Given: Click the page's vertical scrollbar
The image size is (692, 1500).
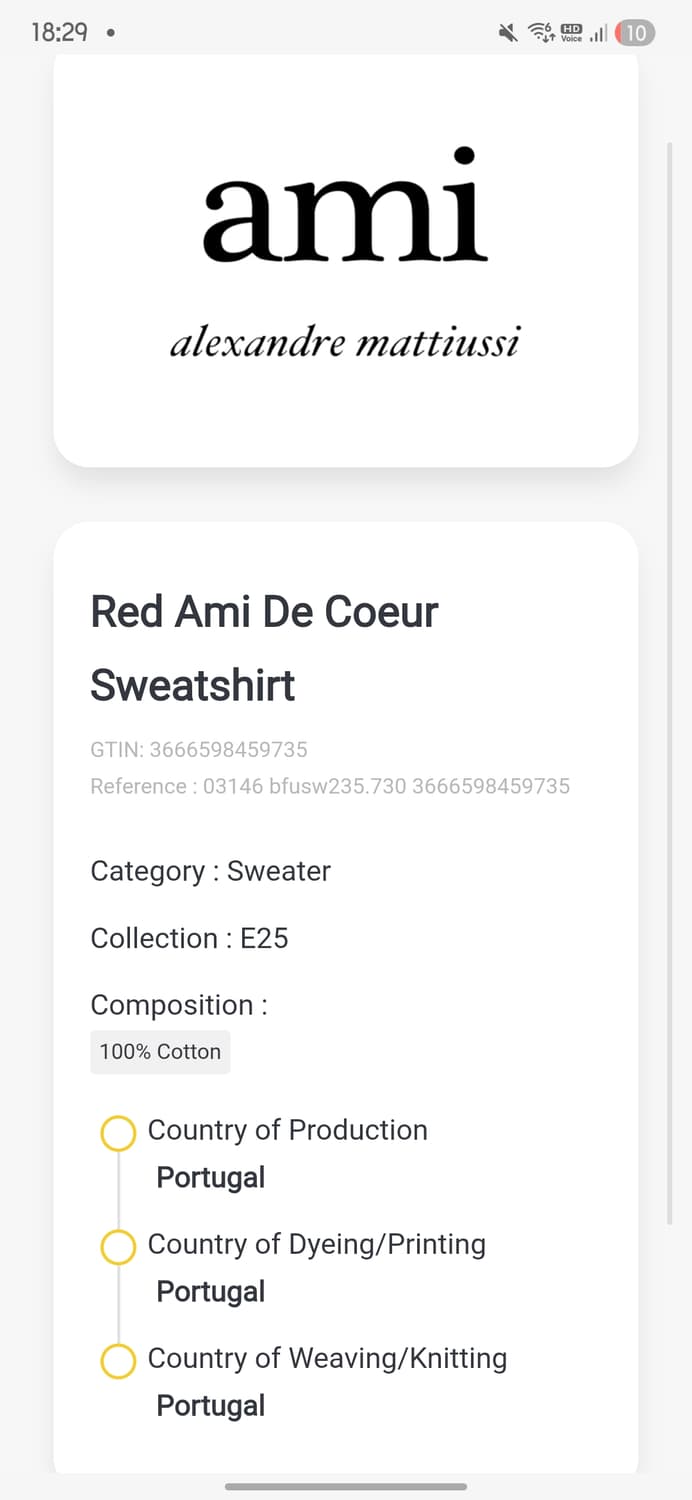Looking at the screenshot, I should tap(670, 680).
